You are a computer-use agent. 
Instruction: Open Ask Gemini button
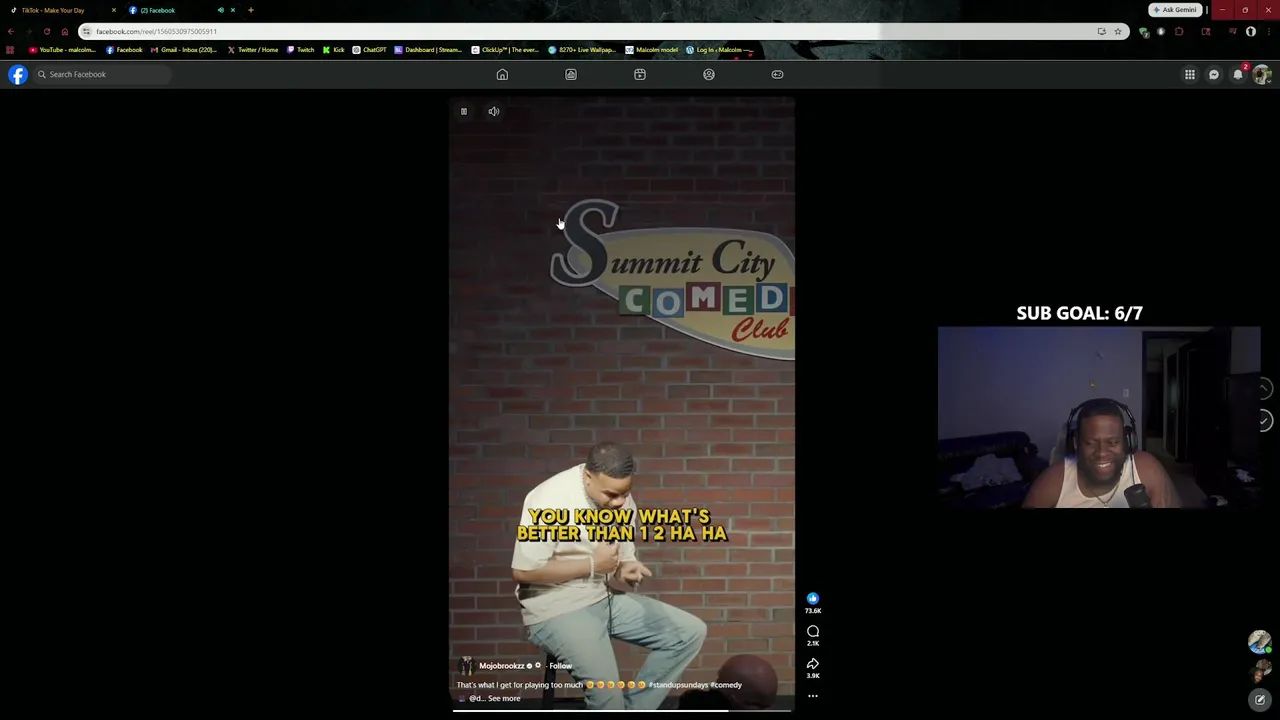(1175, 10)
